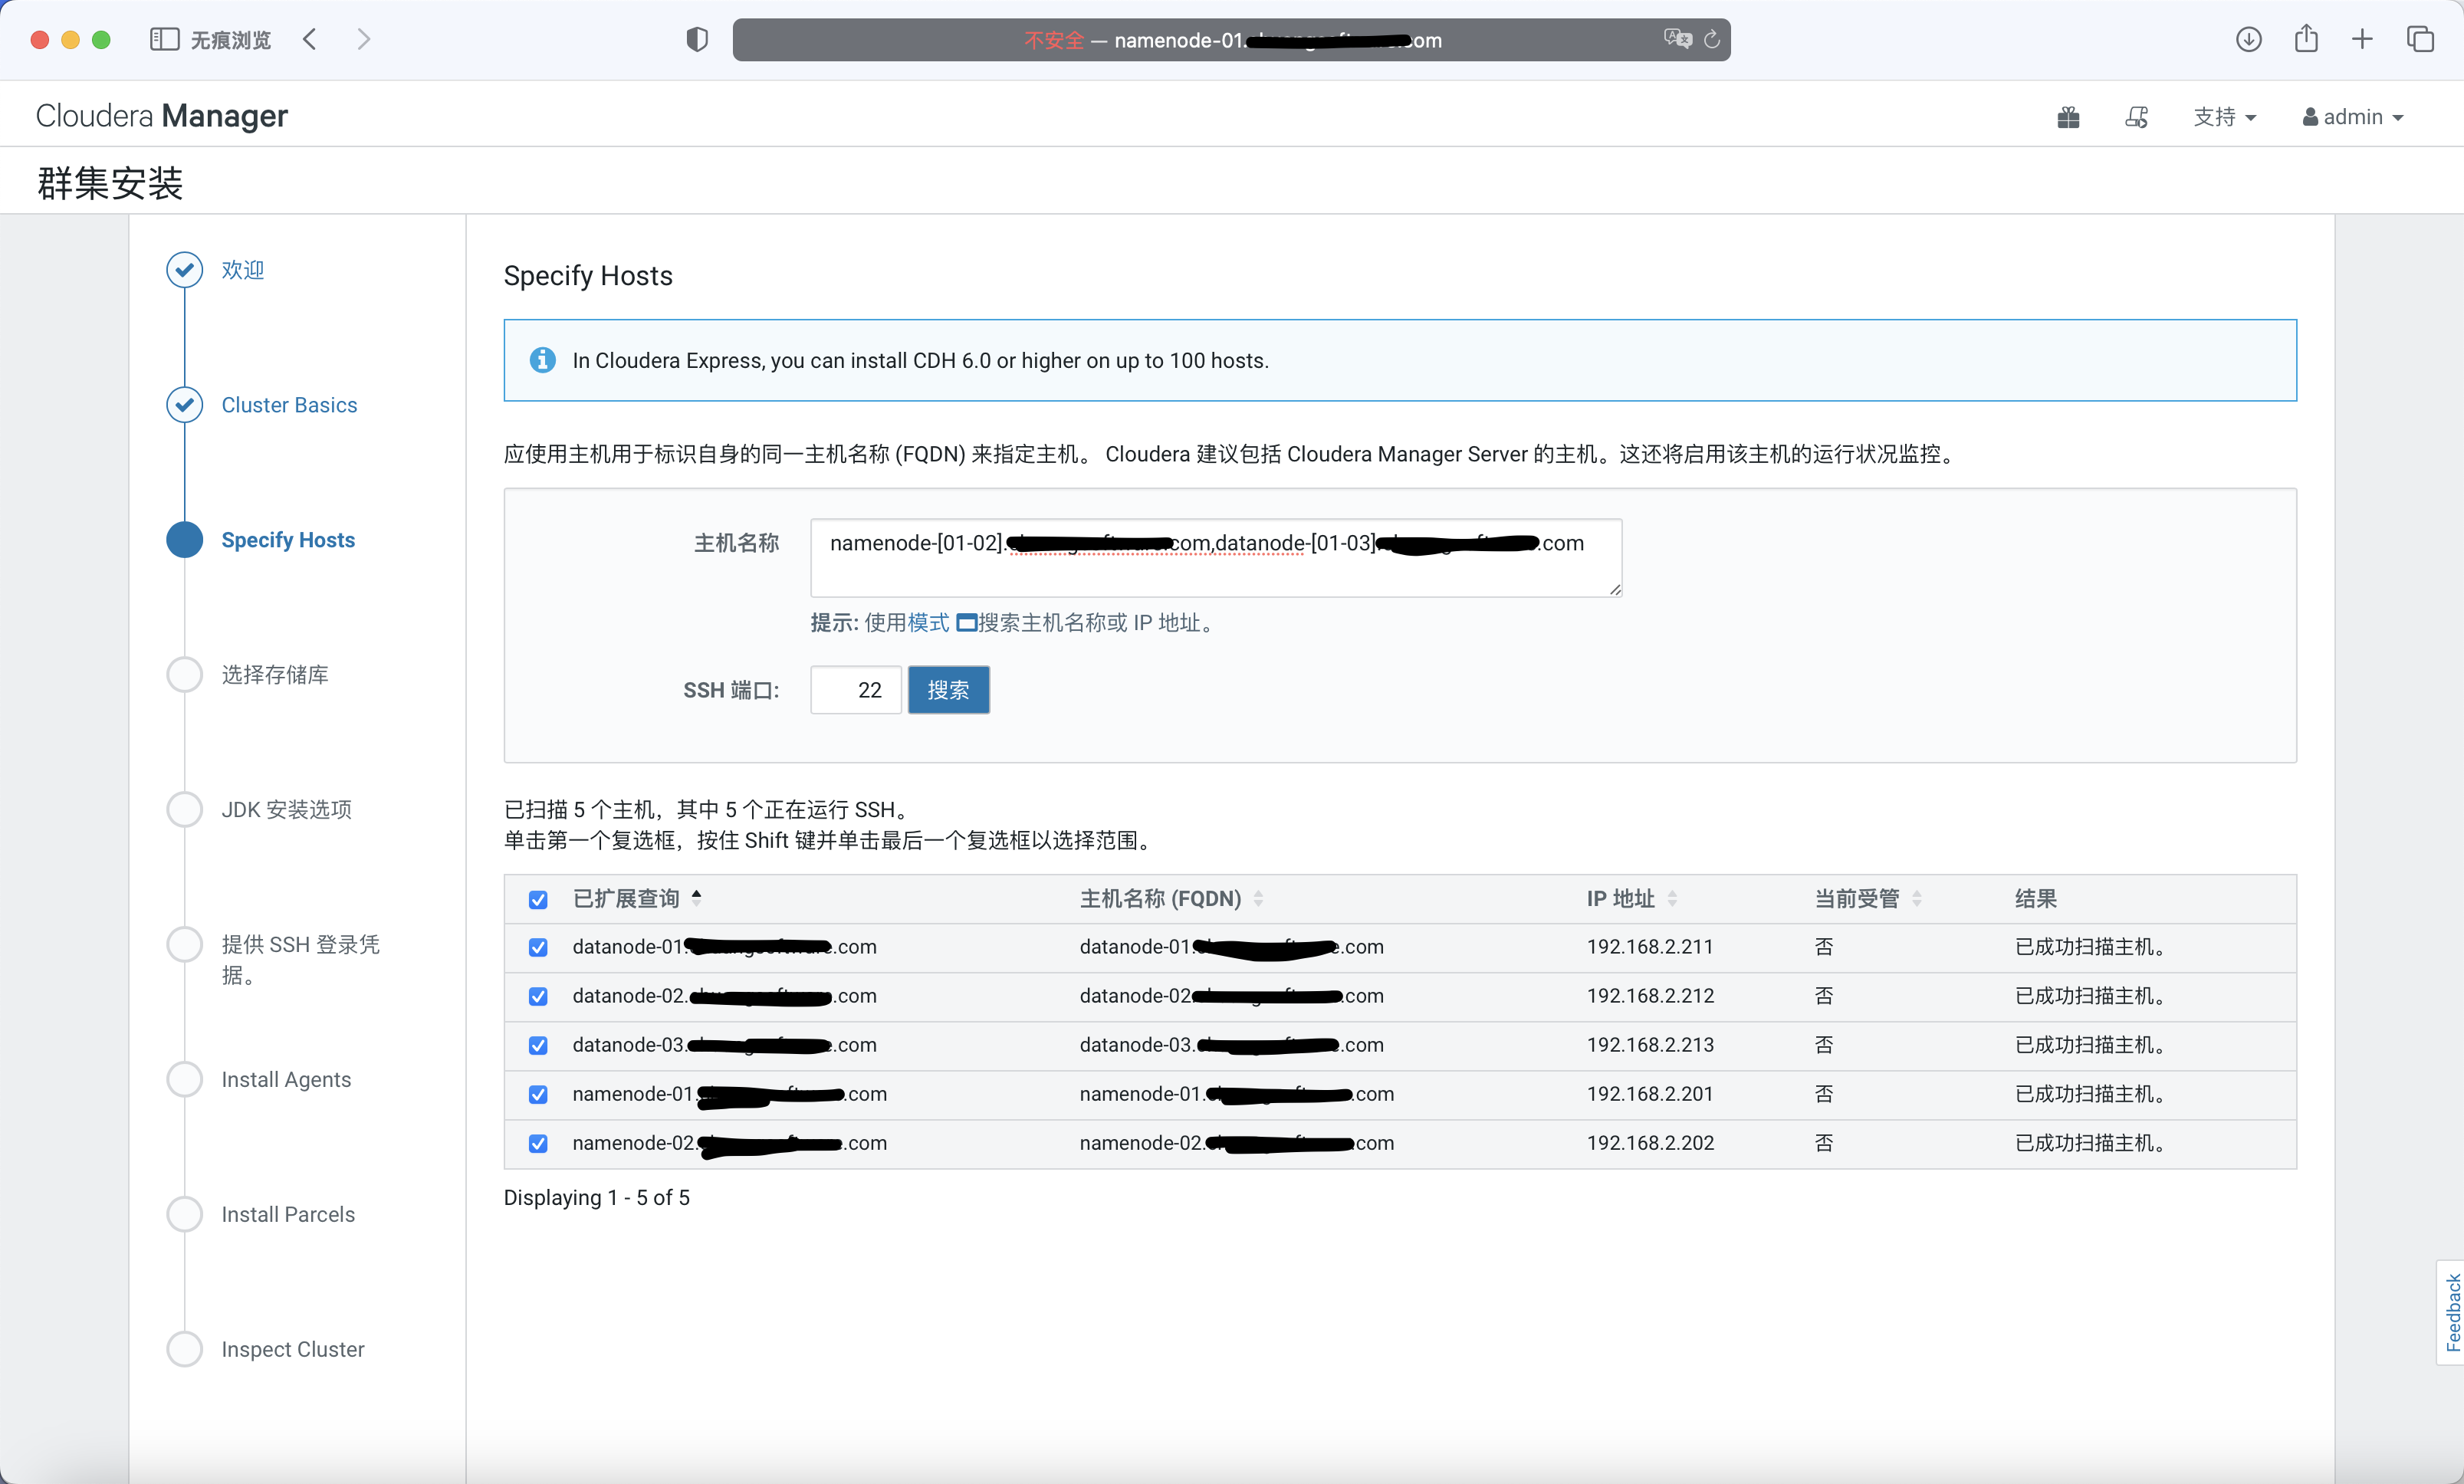The image size is (2464, 1484).
Task: Click IP cell 192.168.2.213
Action: pyautogui.click(x=1650, y=1045)
